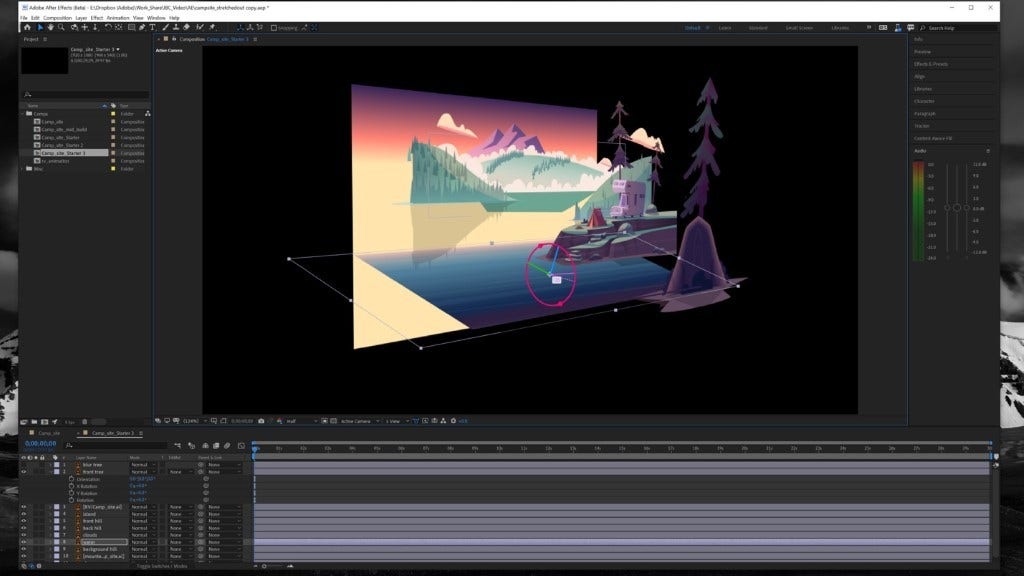Click the center audio level slider knob
Image resolution: width=1024 pixels, height=576 pixels.
pos(957,207)
